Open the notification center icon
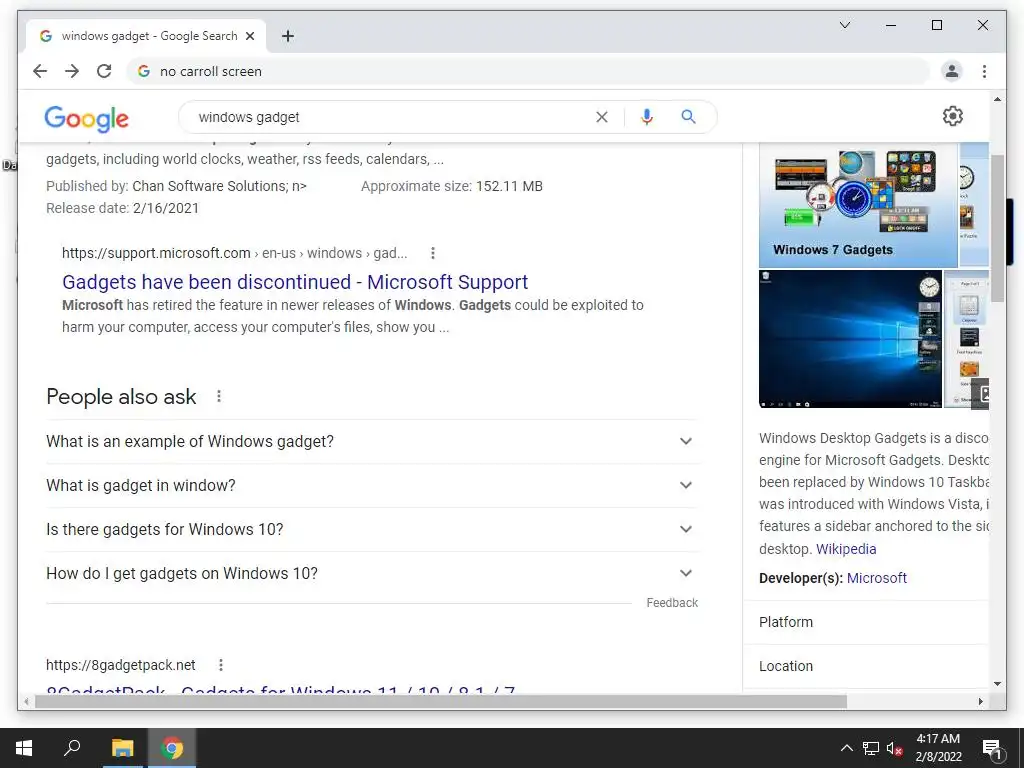This screenshot has height=768, width=1024. [x=992, y=748]
